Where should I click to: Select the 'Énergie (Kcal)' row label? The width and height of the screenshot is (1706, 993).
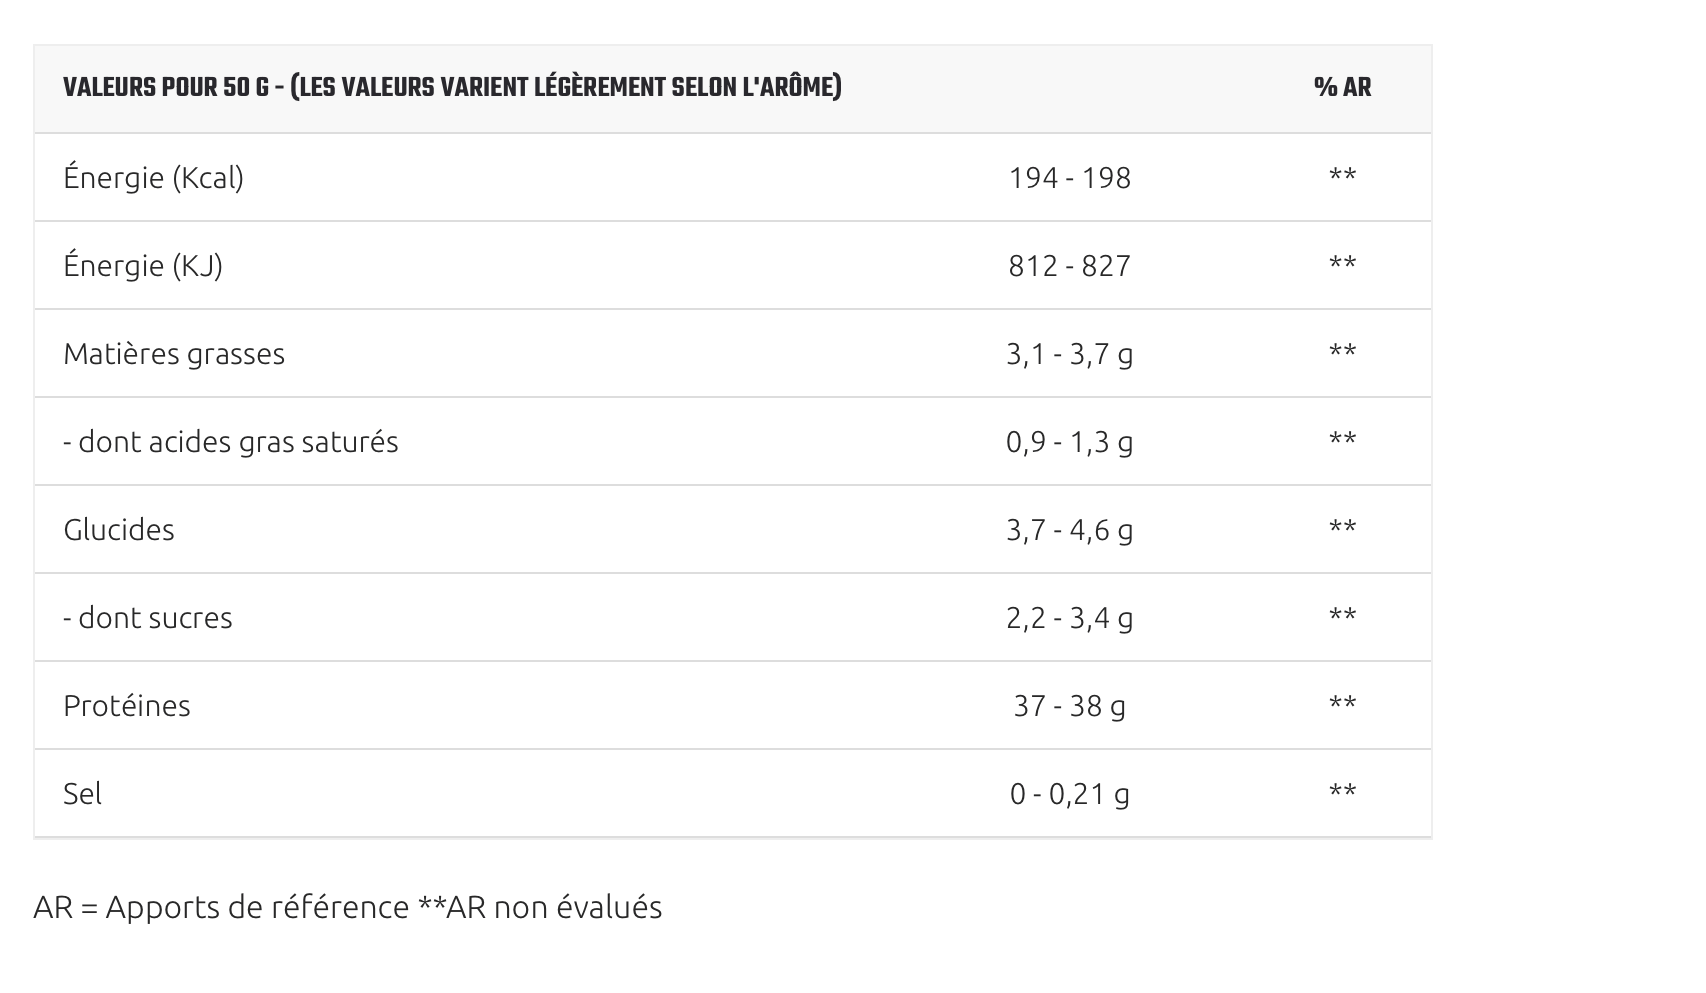click(x=153, y=178)
